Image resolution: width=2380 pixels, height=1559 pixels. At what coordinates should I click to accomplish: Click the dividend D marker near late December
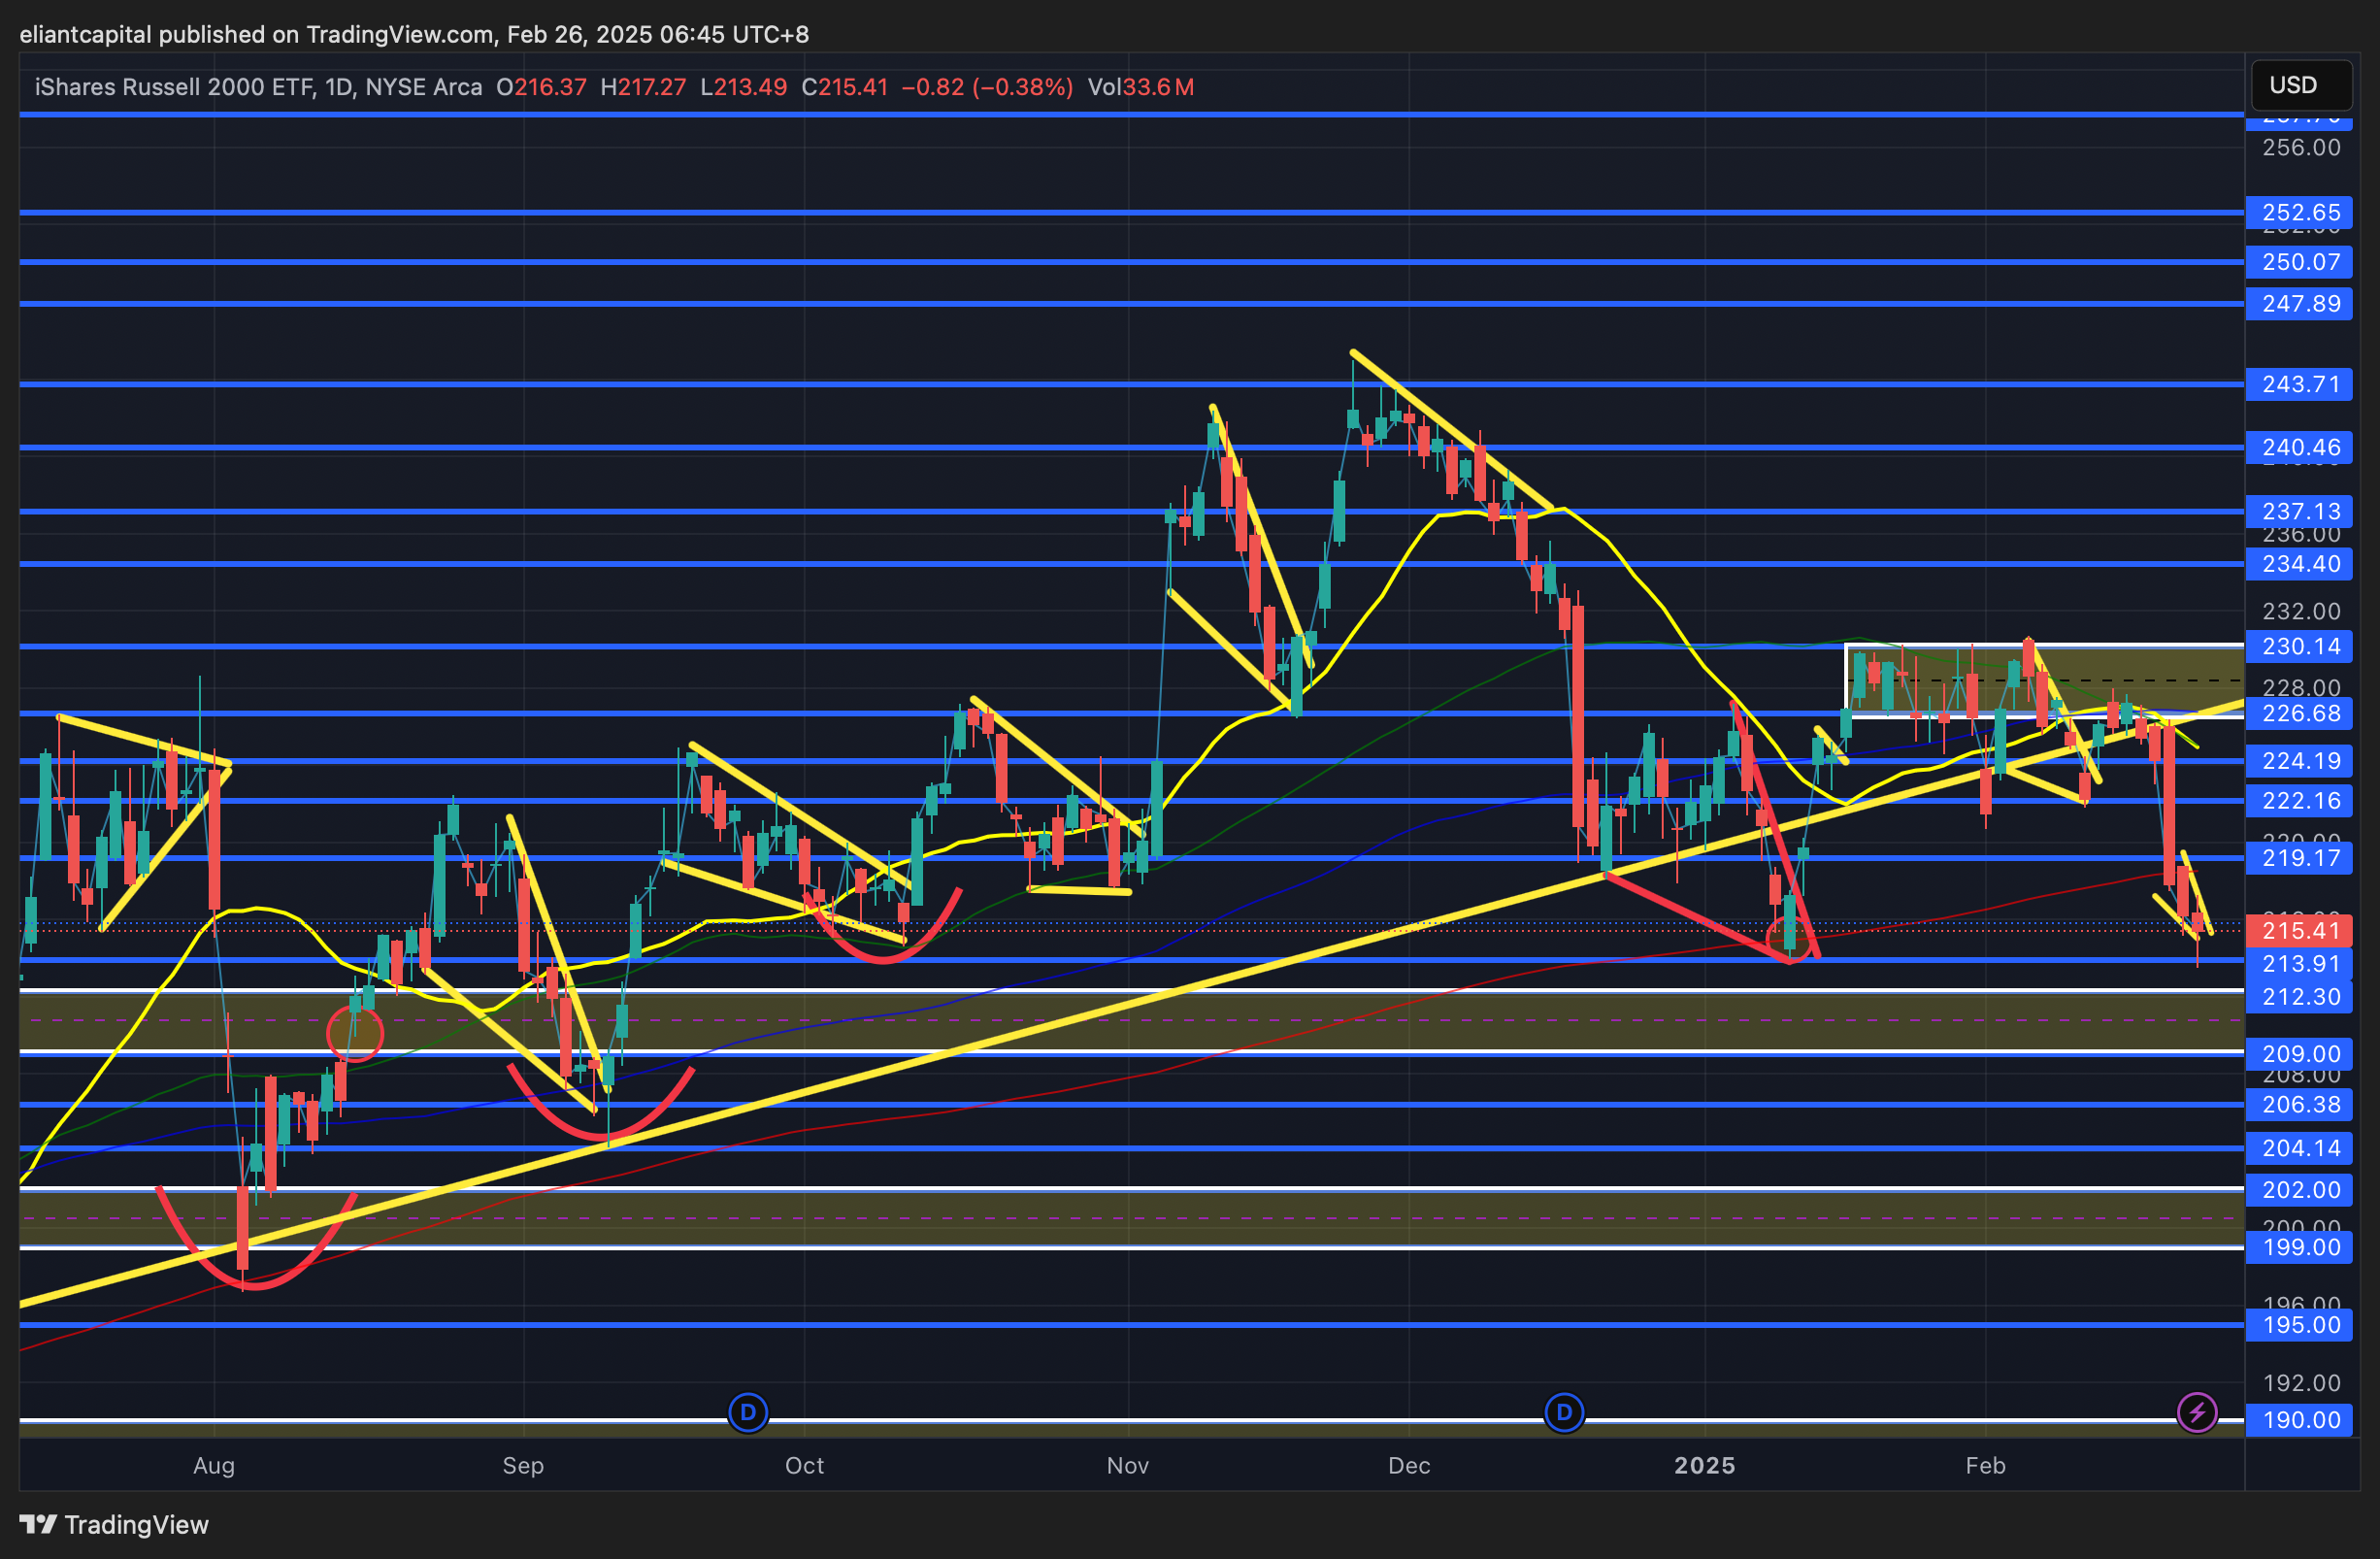(1564, 1412)
